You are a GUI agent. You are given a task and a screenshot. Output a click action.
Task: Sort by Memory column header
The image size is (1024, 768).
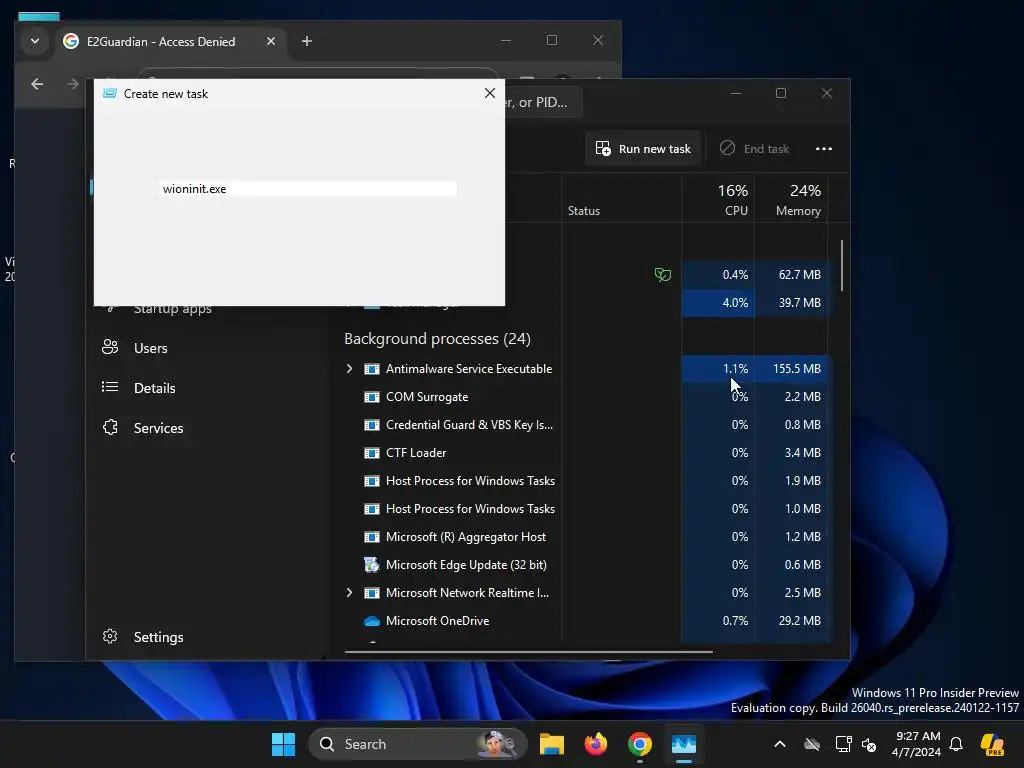[x=791, y=199]
